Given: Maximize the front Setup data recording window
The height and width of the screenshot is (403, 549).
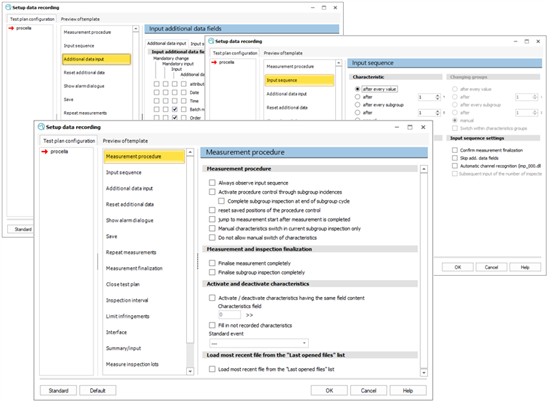Looking at the screenshot, I should point(410,127).
